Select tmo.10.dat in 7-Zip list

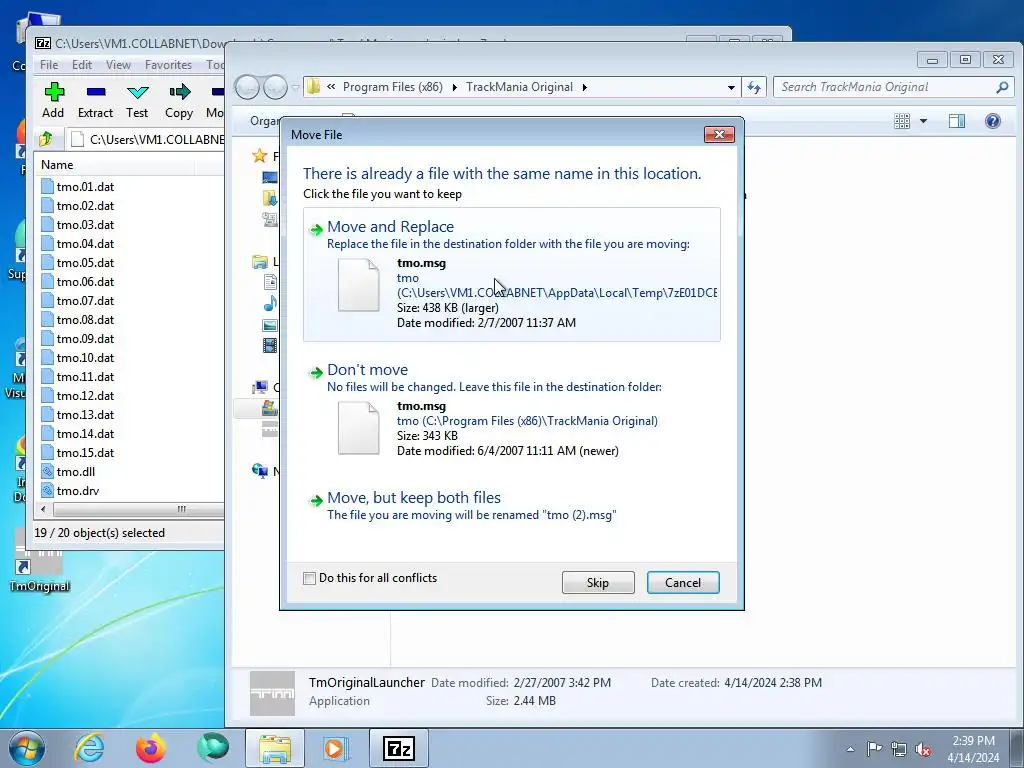[x=77, y=358]
